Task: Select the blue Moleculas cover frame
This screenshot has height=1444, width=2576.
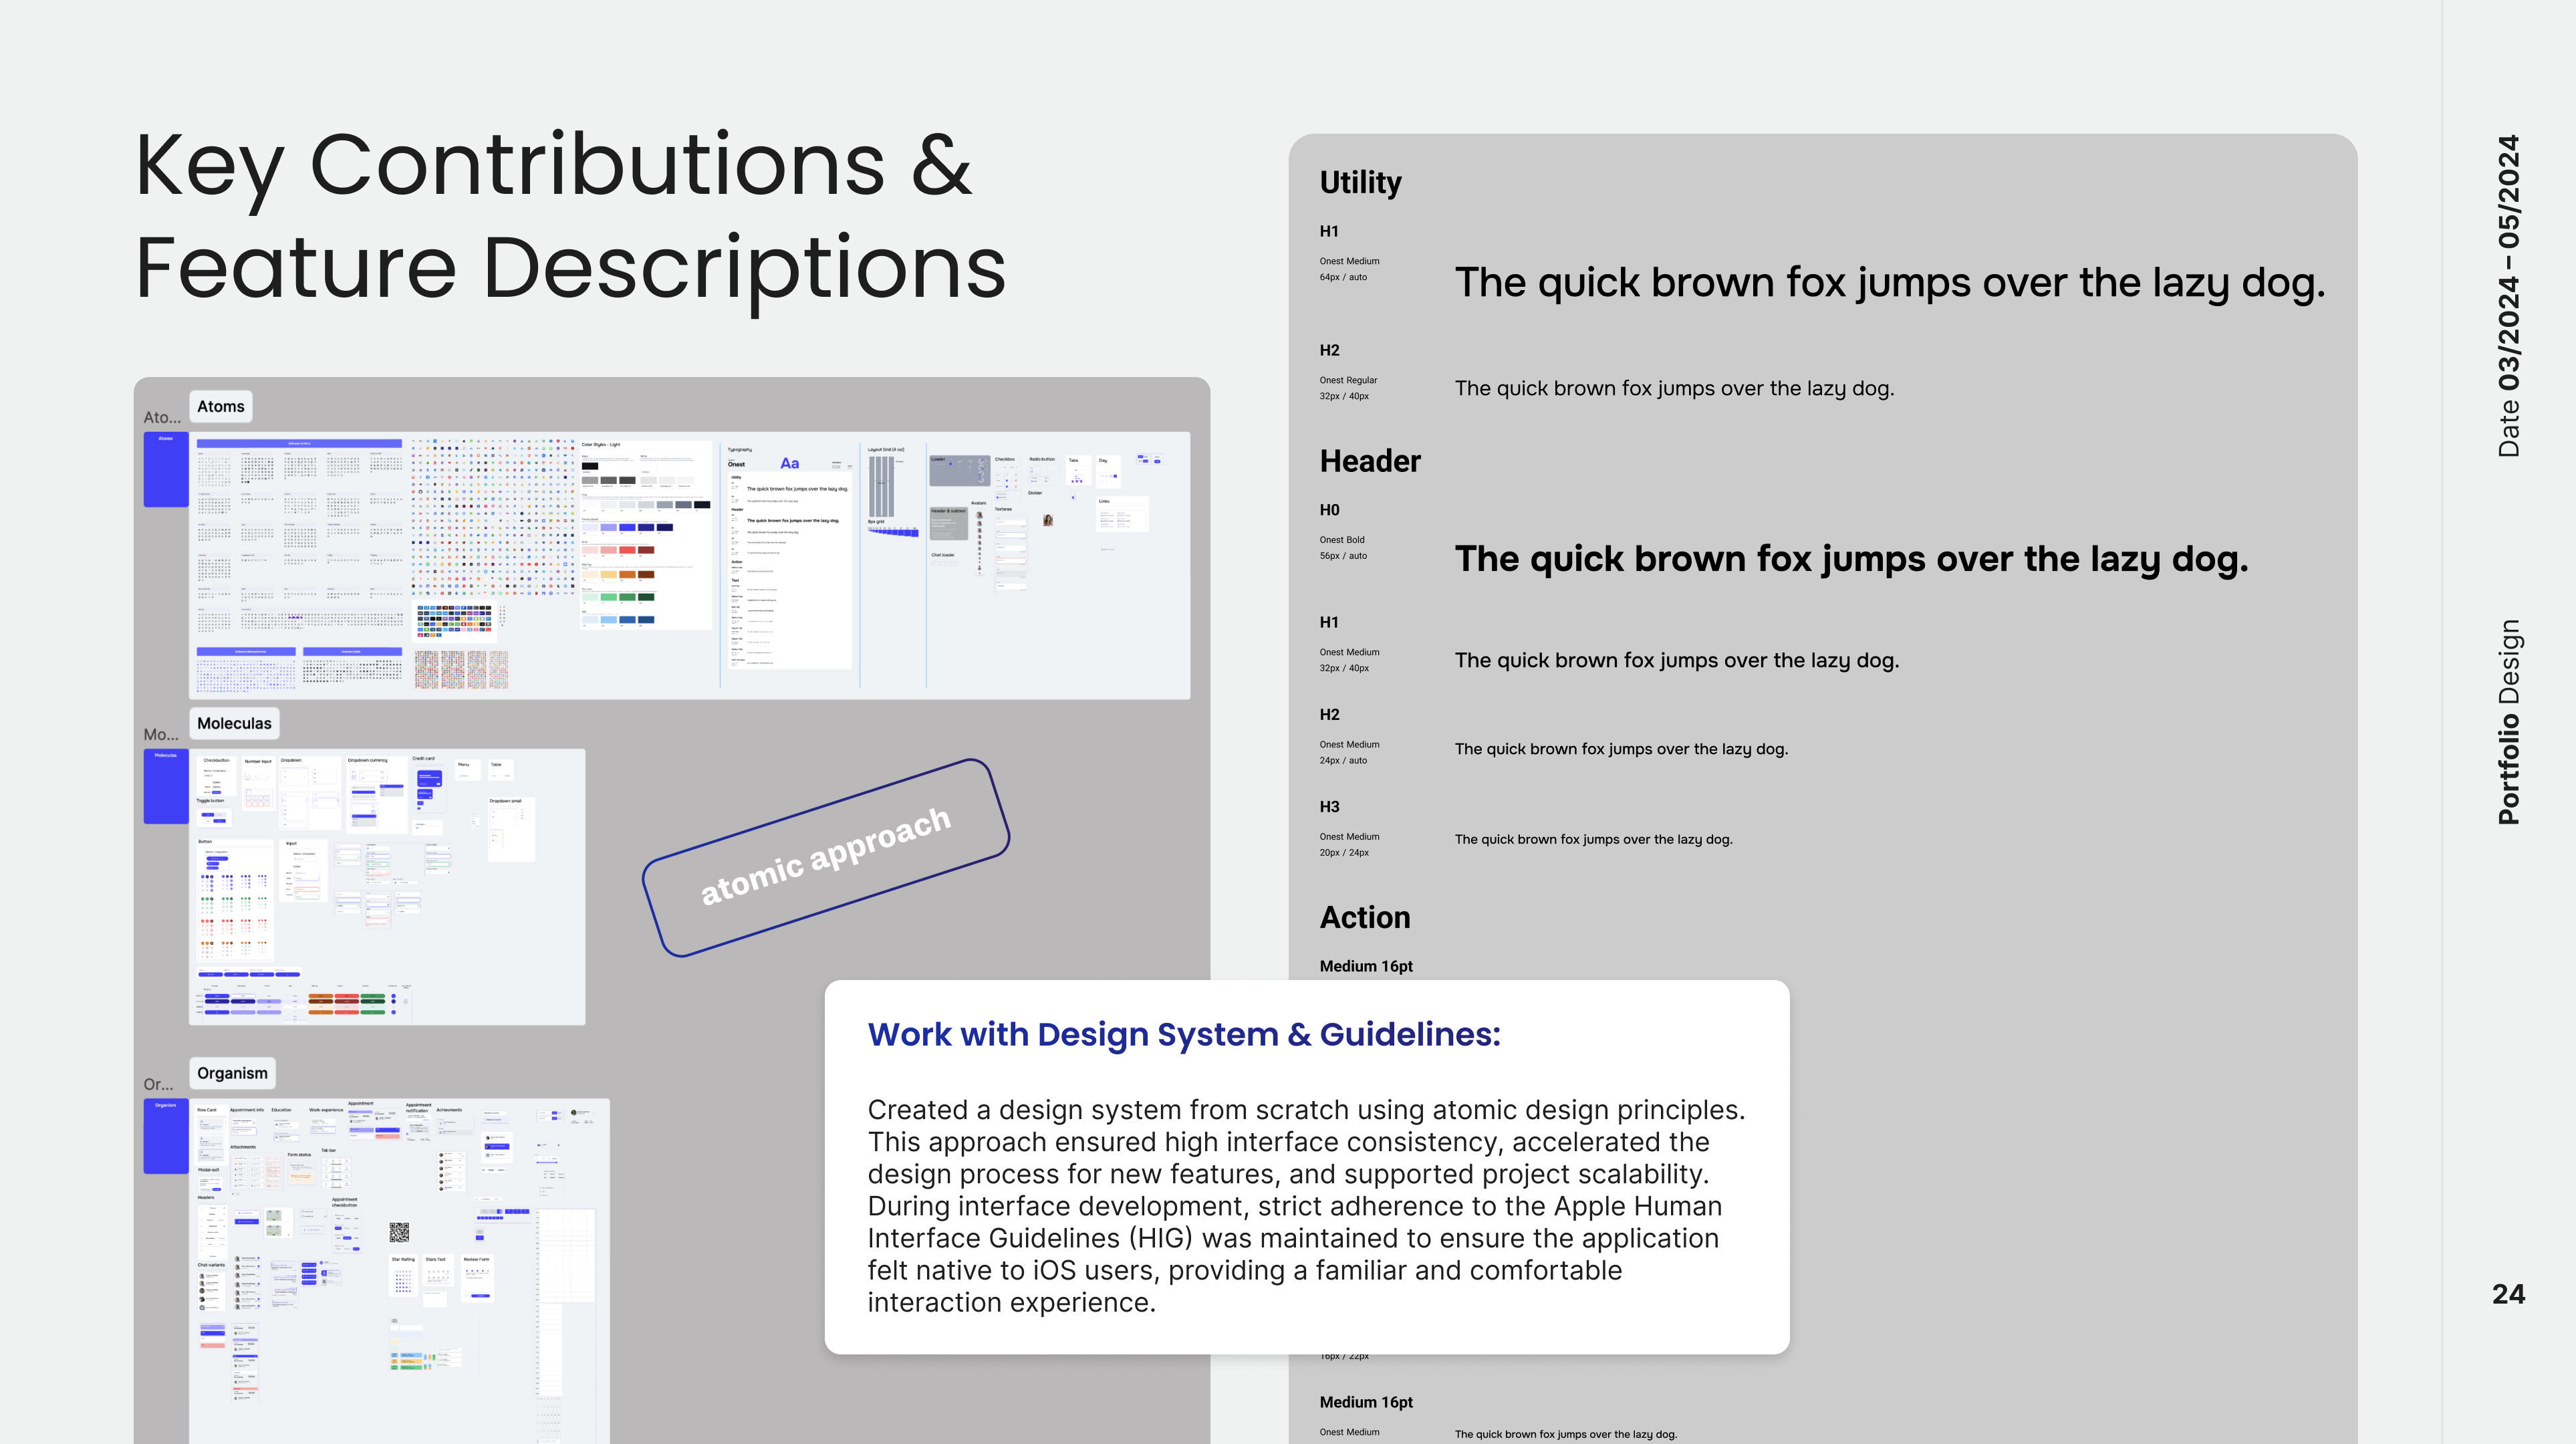Action: 166,787
